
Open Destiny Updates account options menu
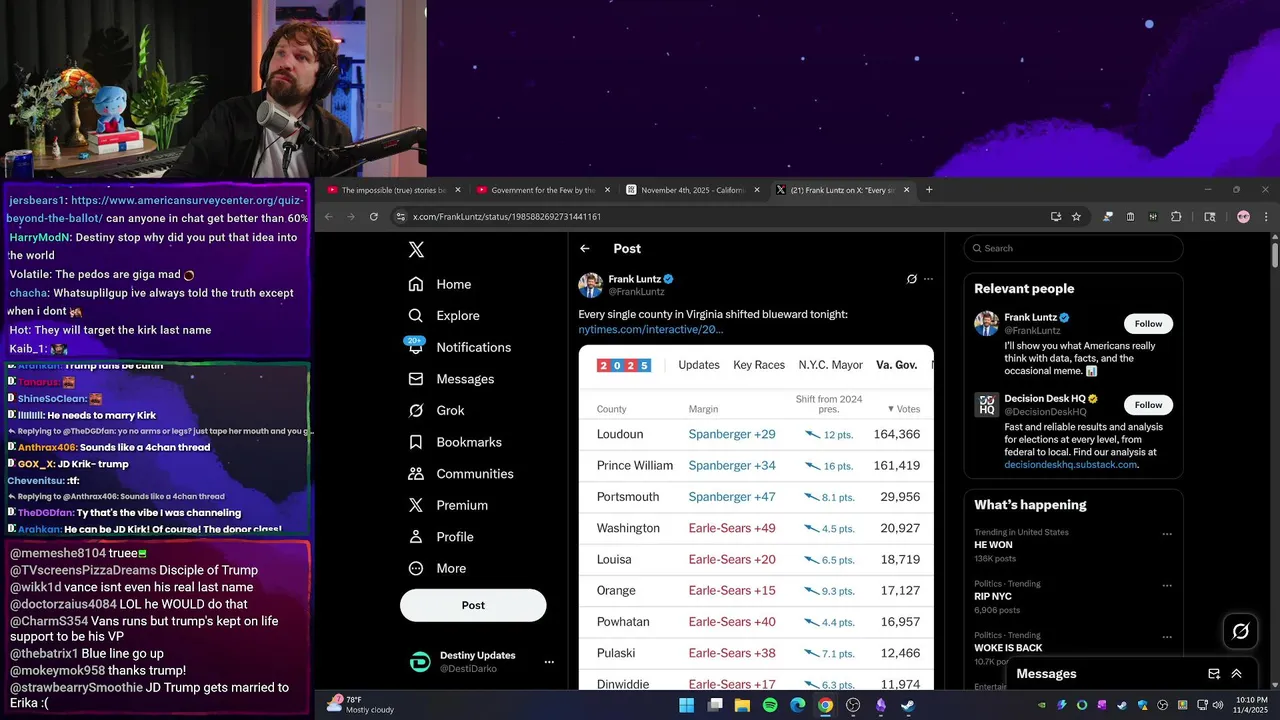pyautogui.click(x=549, y=662)
